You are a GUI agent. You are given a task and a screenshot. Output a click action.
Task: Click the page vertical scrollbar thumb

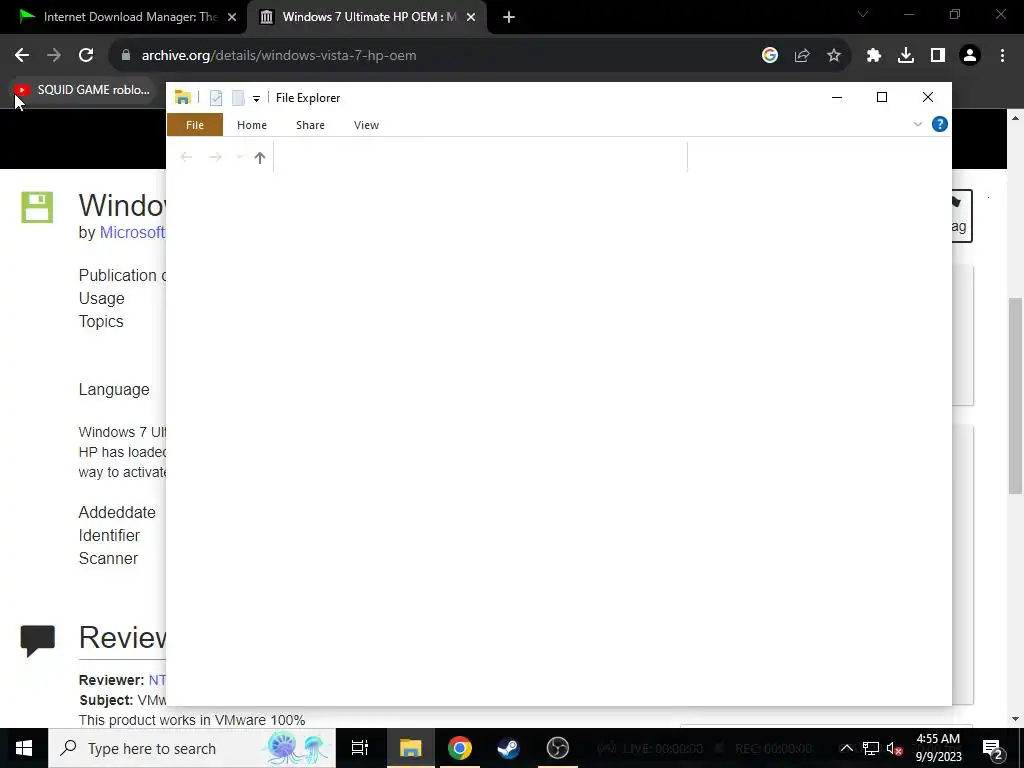point(1016,396)
